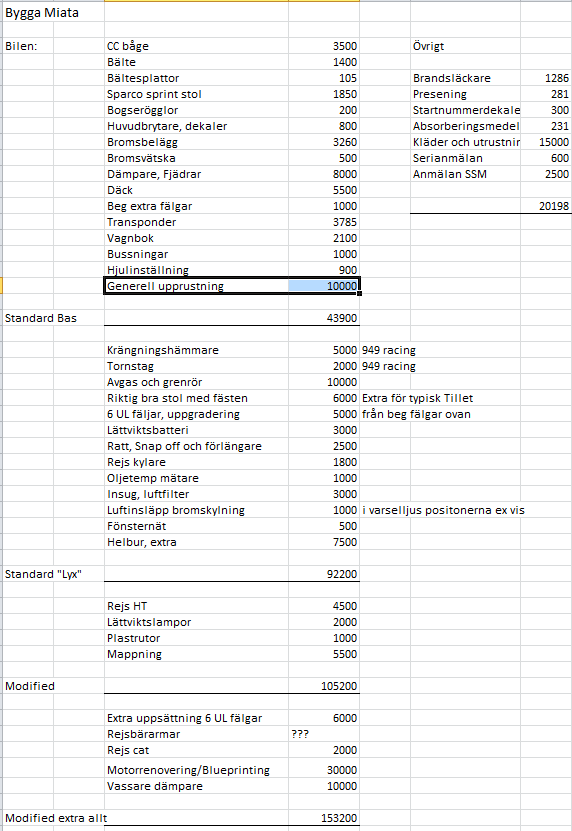The width and height of the screenshot is (572, 831).
Task: Click 'Huvudbrytare, dekaler' cell
Action: point(196,126)
